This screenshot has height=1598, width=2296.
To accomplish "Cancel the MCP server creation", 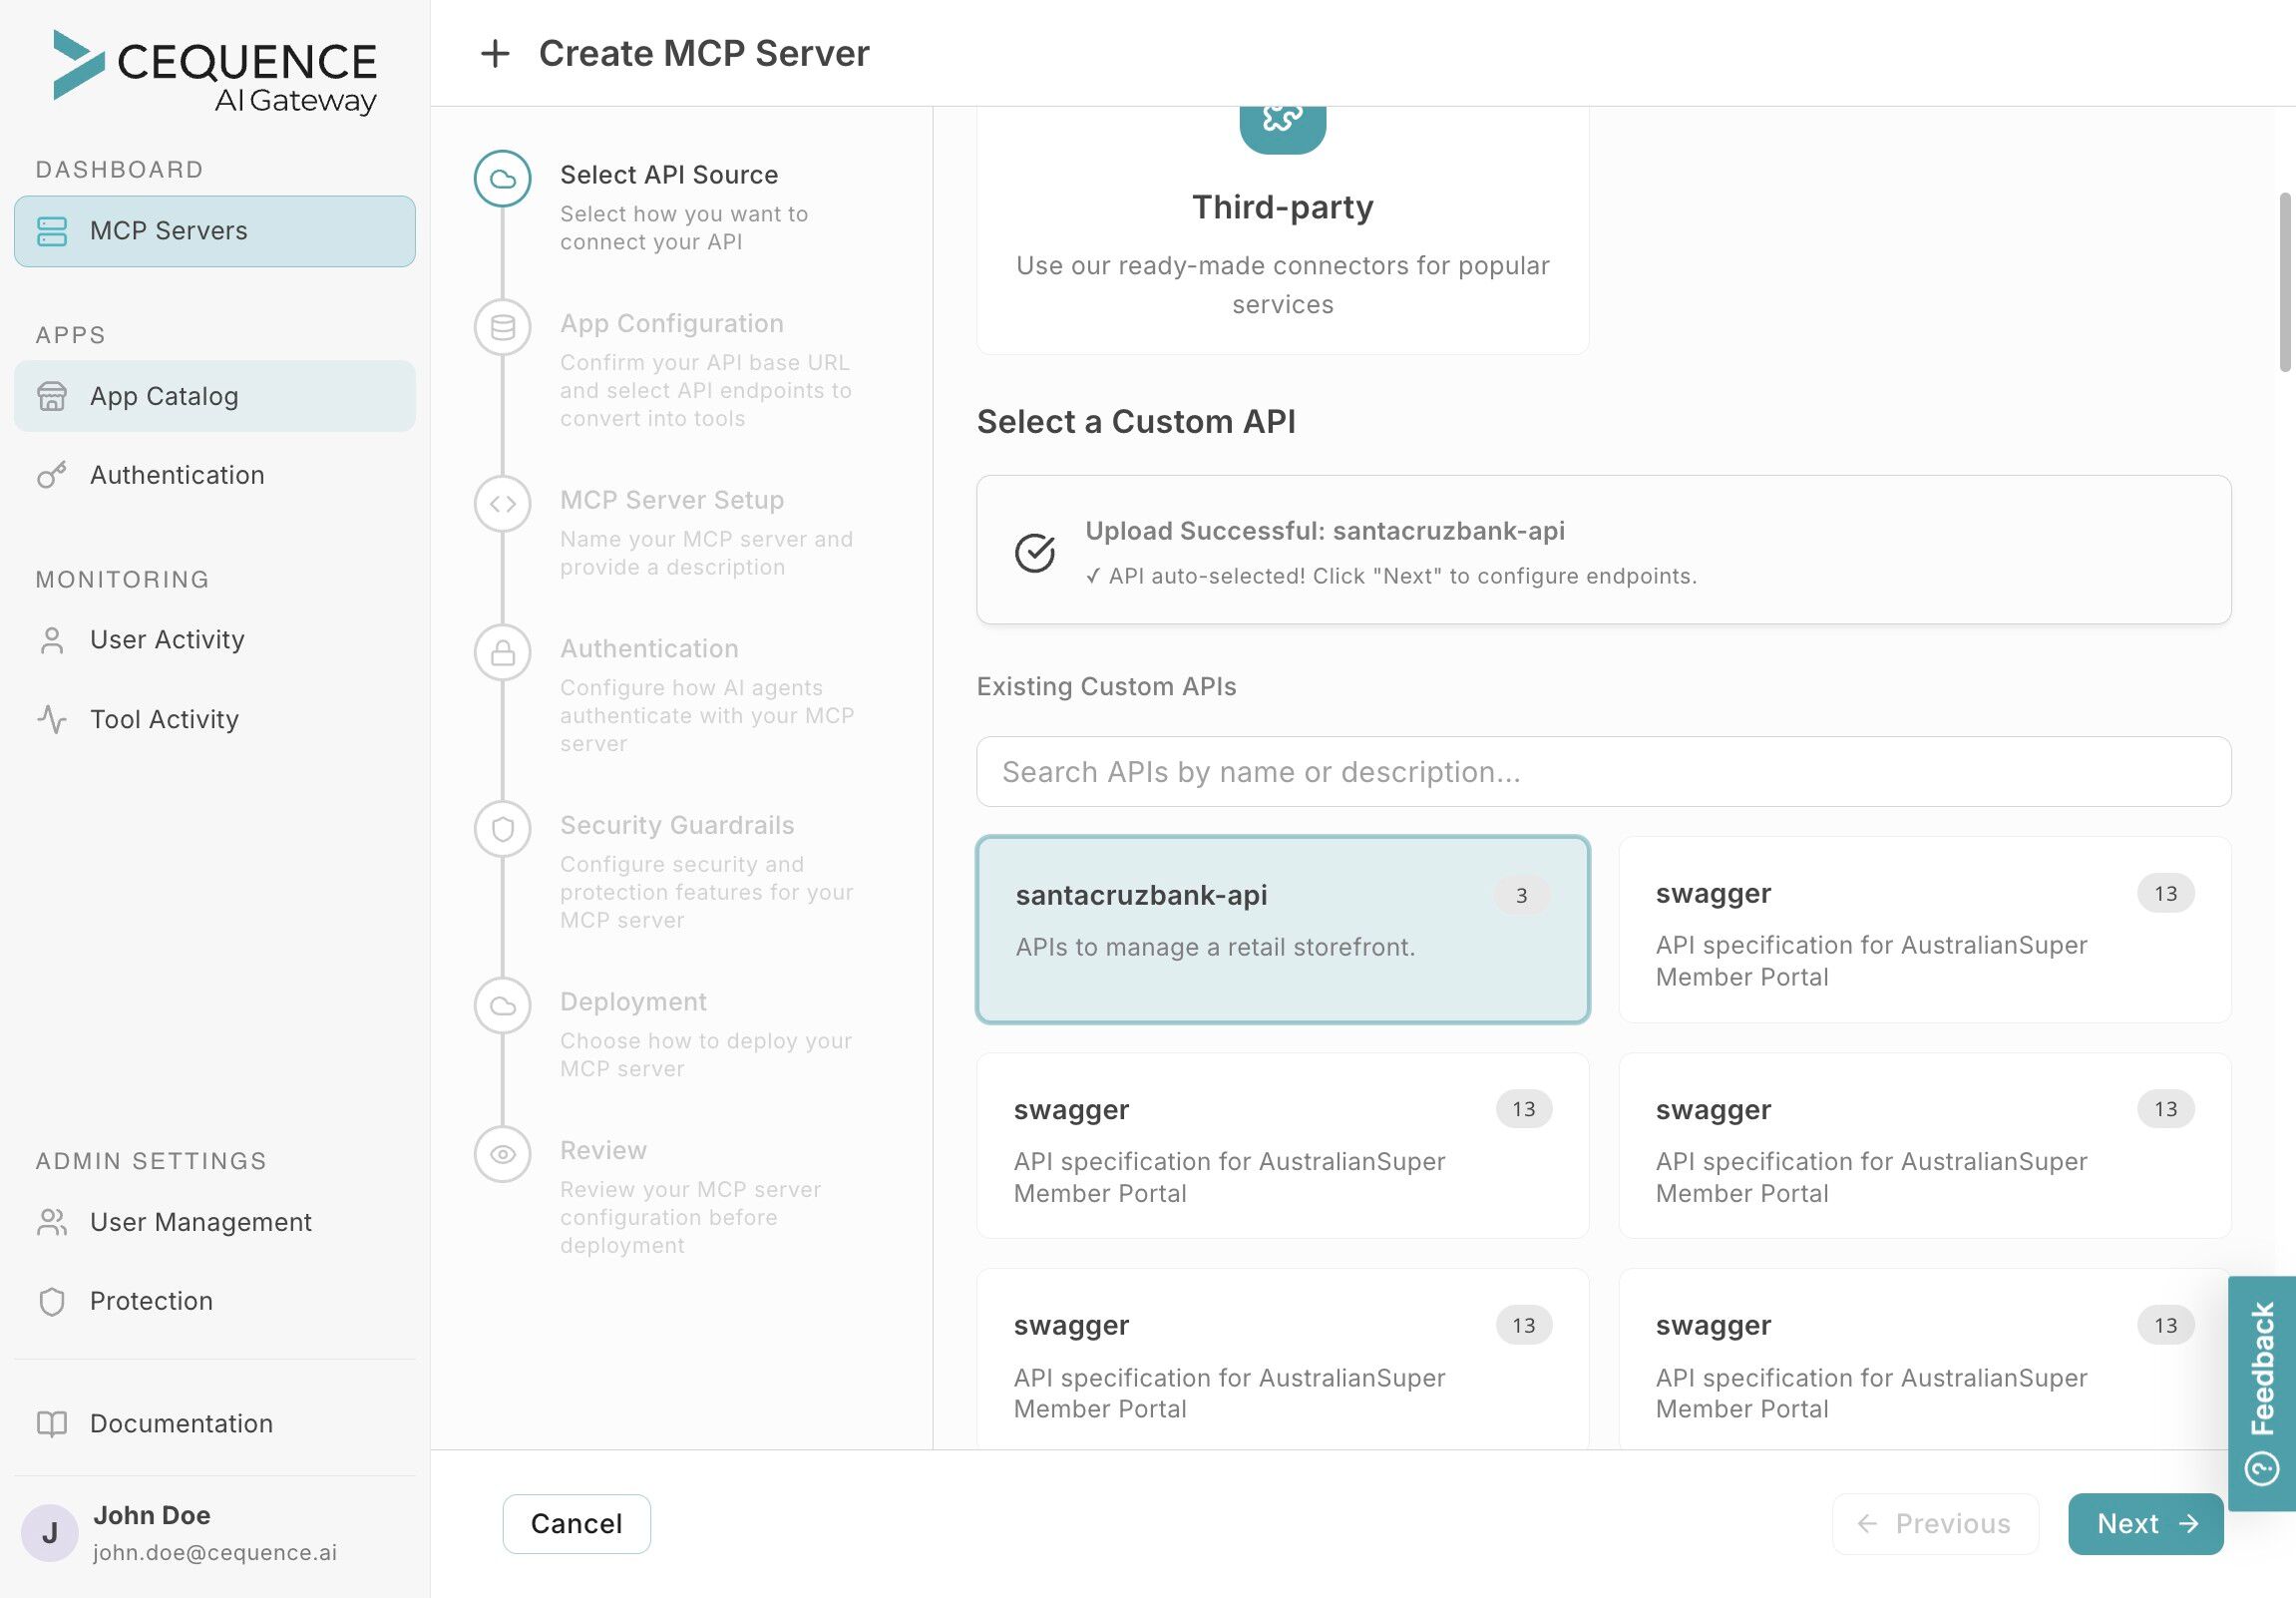I will pos(576,1523).
